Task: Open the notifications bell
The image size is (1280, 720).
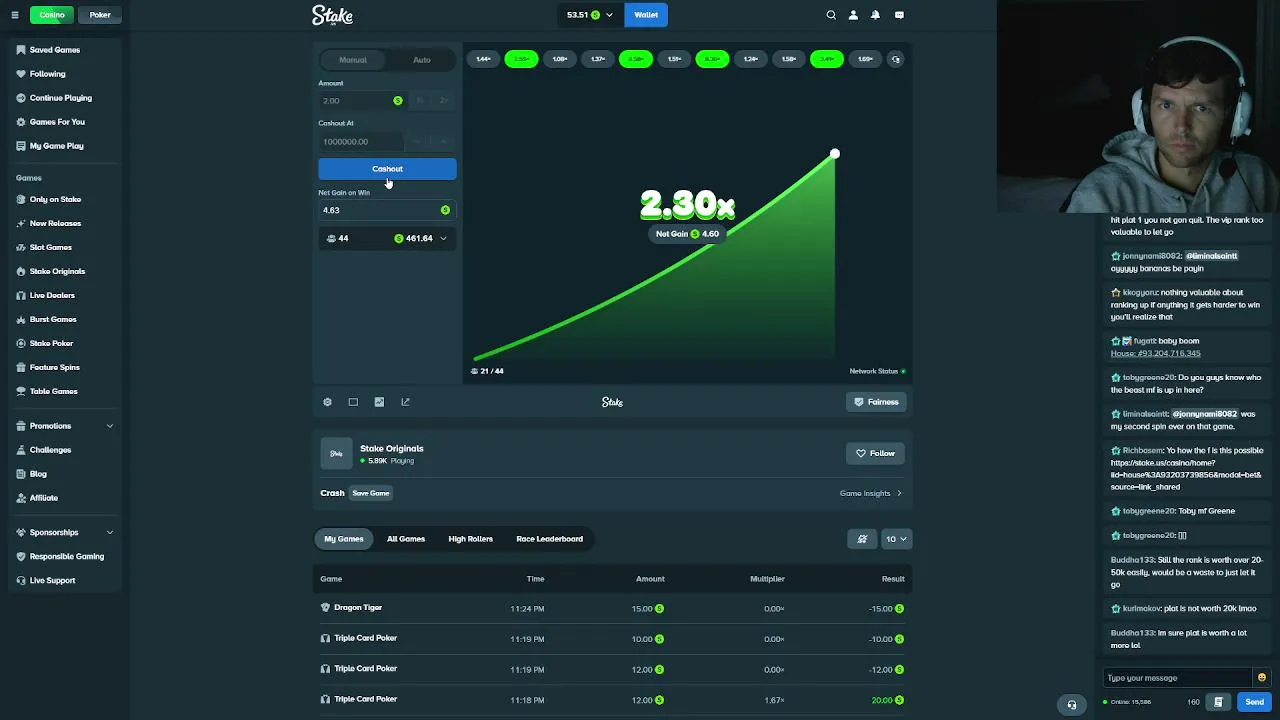Action: pyautogui.click(x=875, y=15)
